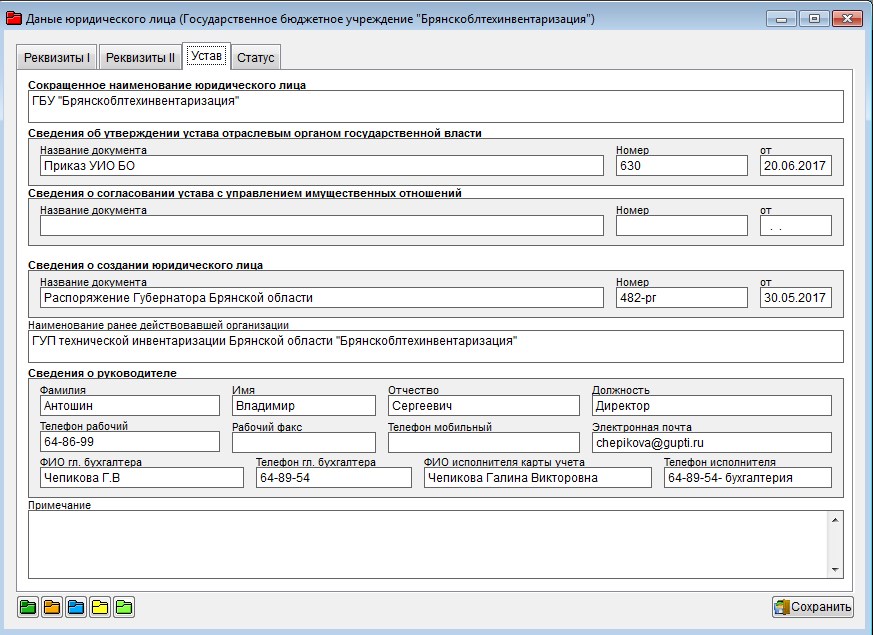The width and height of the screenshot is (873, 635).
Task: Click the blue folder icon
Action: point(76,607)
